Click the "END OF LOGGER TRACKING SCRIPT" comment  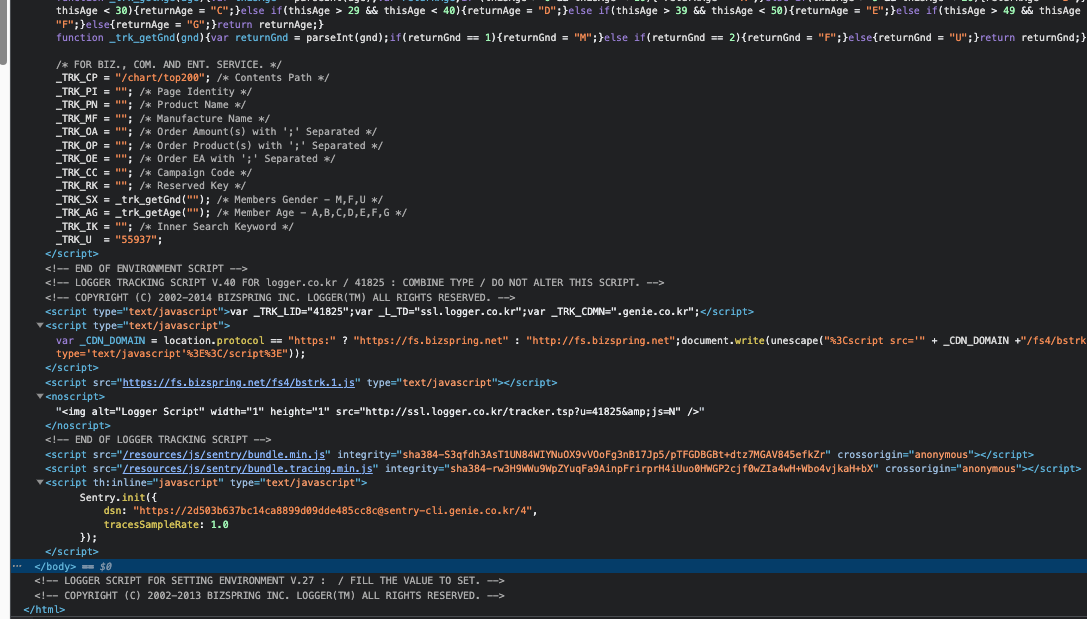point(158,439)
